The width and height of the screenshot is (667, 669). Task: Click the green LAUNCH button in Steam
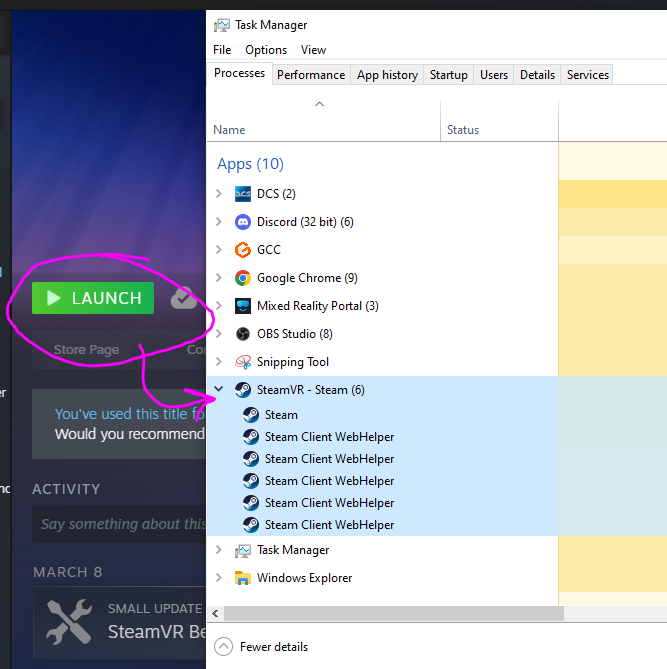pyautogui.click(x=93, y=298)
